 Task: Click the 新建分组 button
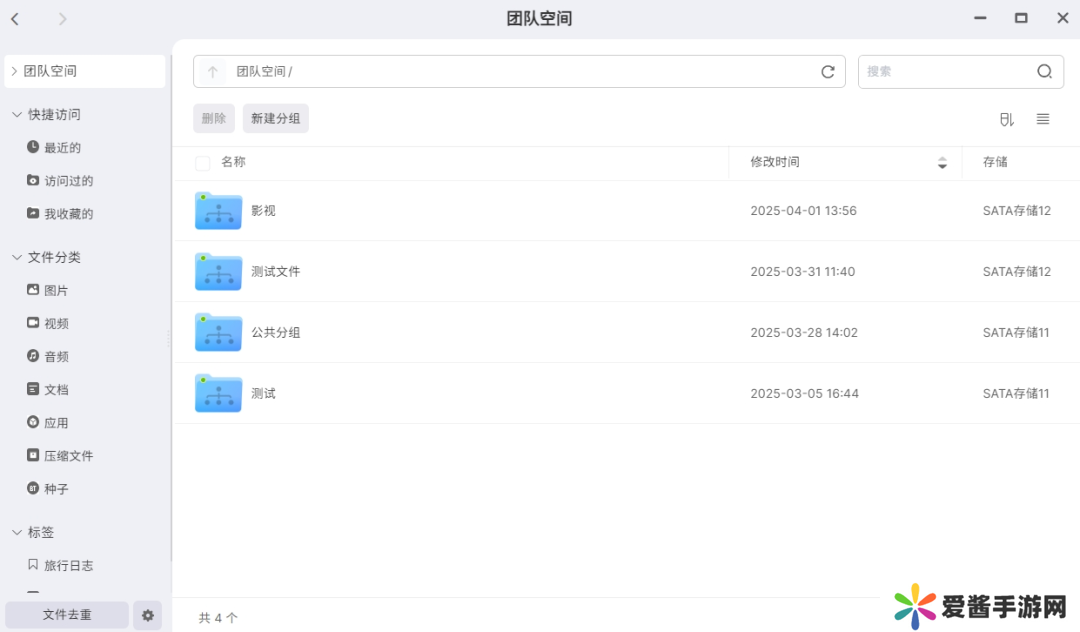(275, 119)
